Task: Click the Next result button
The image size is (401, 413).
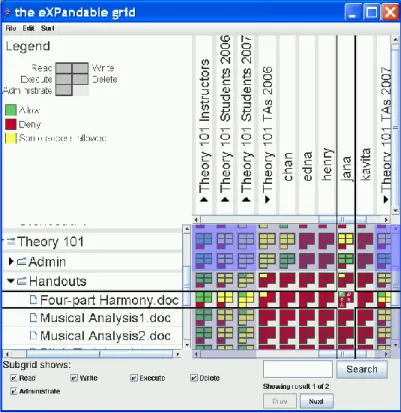Action: tap(316, 401)
